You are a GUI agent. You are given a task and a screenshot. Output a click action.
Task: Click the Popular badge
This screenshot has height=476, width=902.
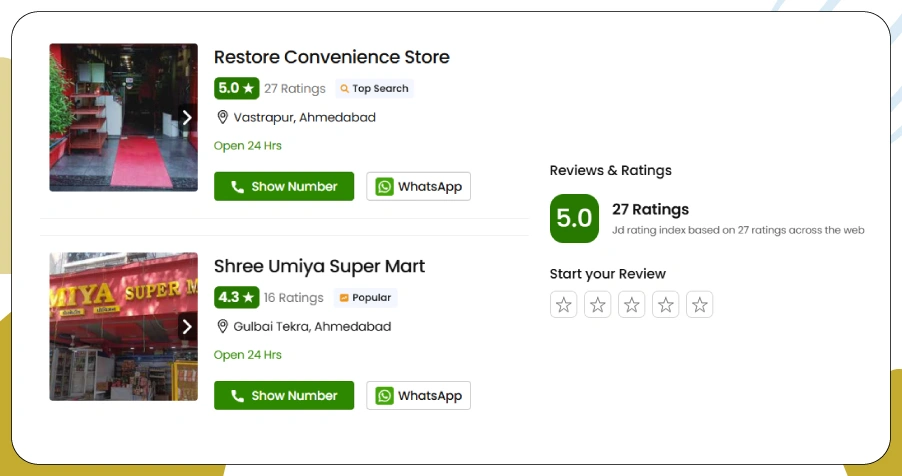pos(365,298)
